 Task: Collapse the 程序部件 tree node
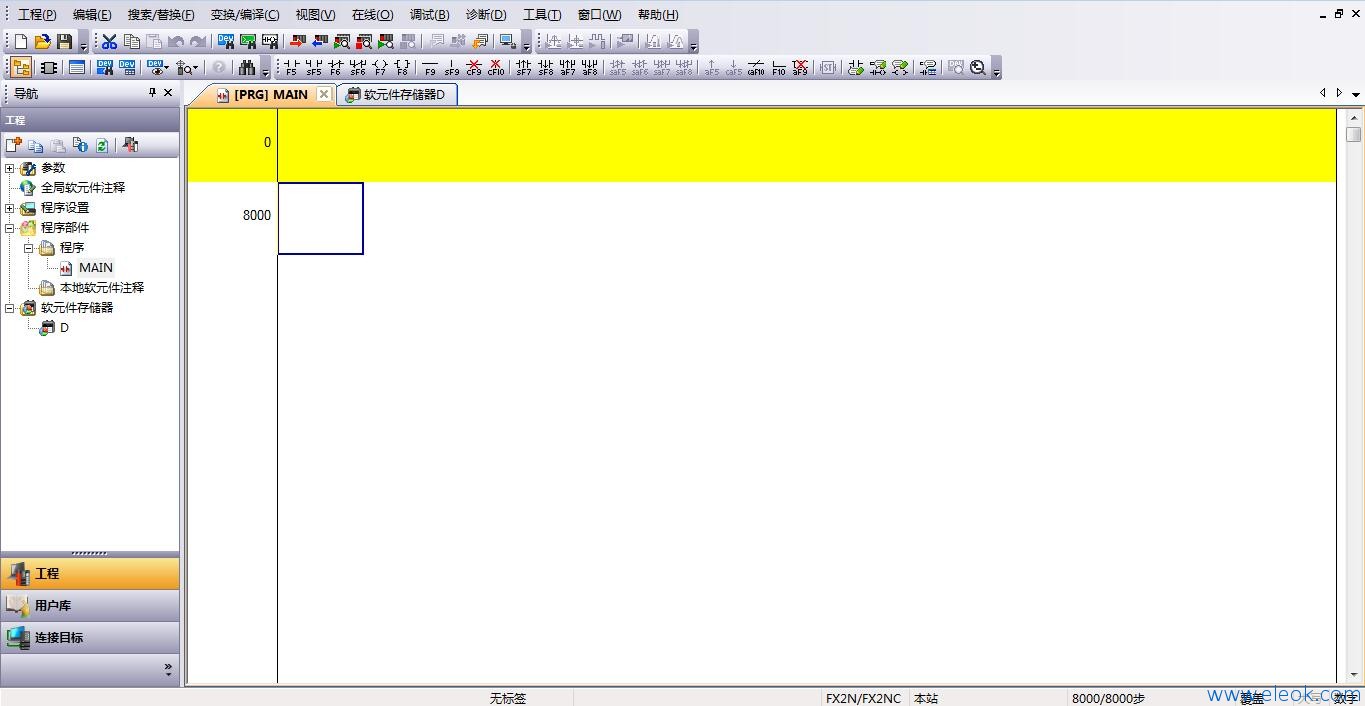[x=10, y=228]
